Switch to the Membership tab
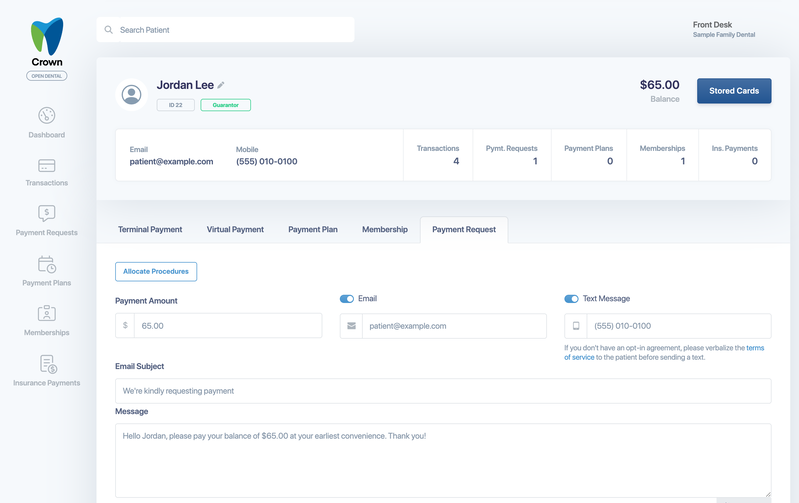 [x=385, y=229]
